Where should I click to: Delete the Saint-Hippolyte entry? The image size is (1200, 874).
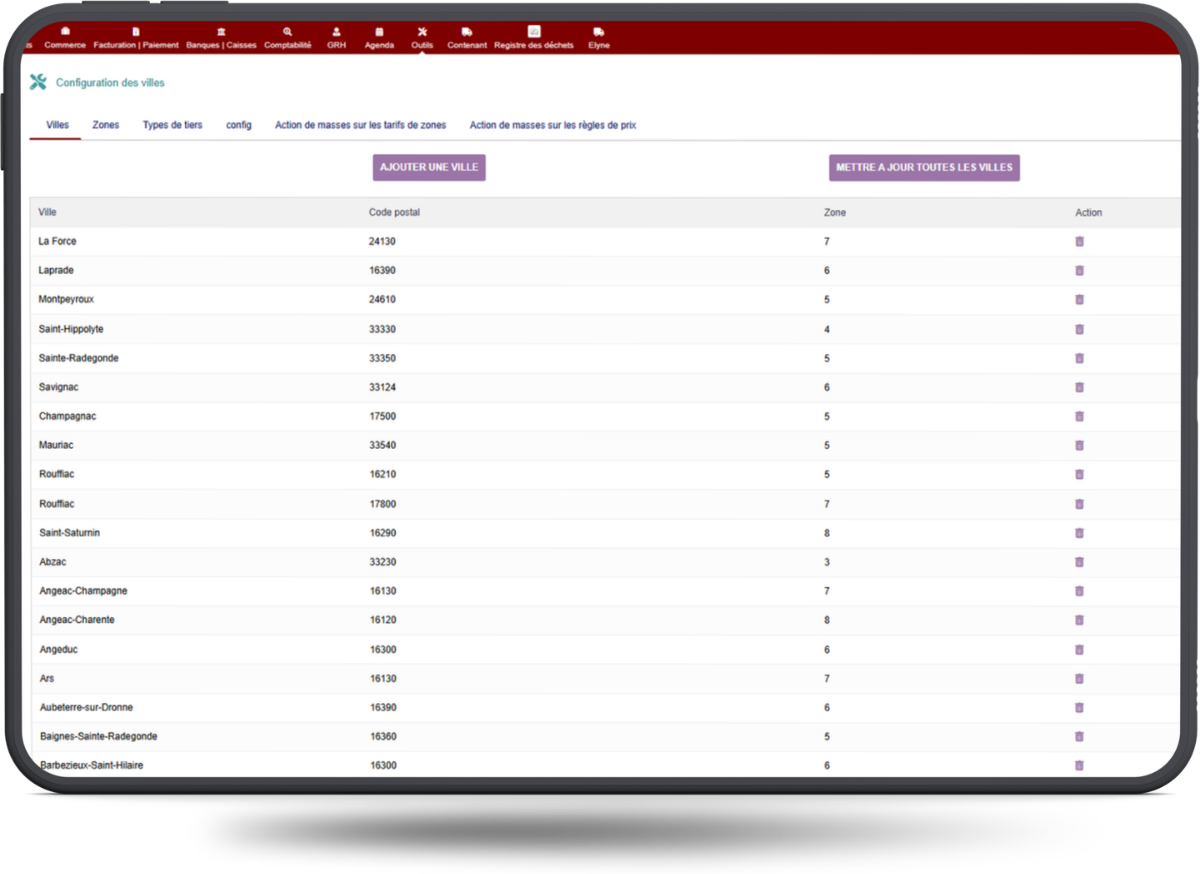point(1079,329)
